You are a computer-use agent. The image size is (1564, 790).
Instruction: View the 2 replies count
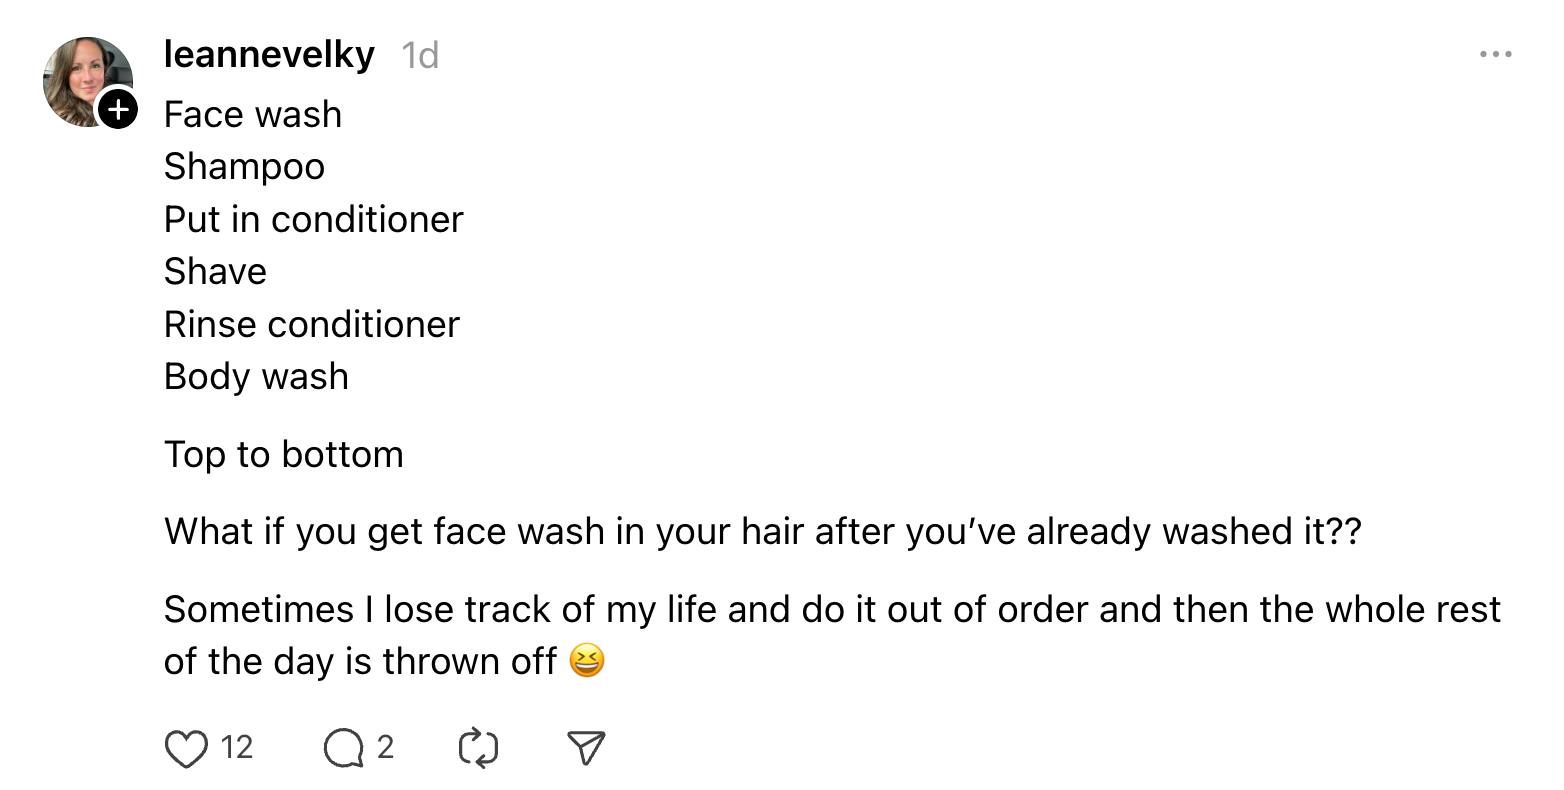(x=386, y=747)
